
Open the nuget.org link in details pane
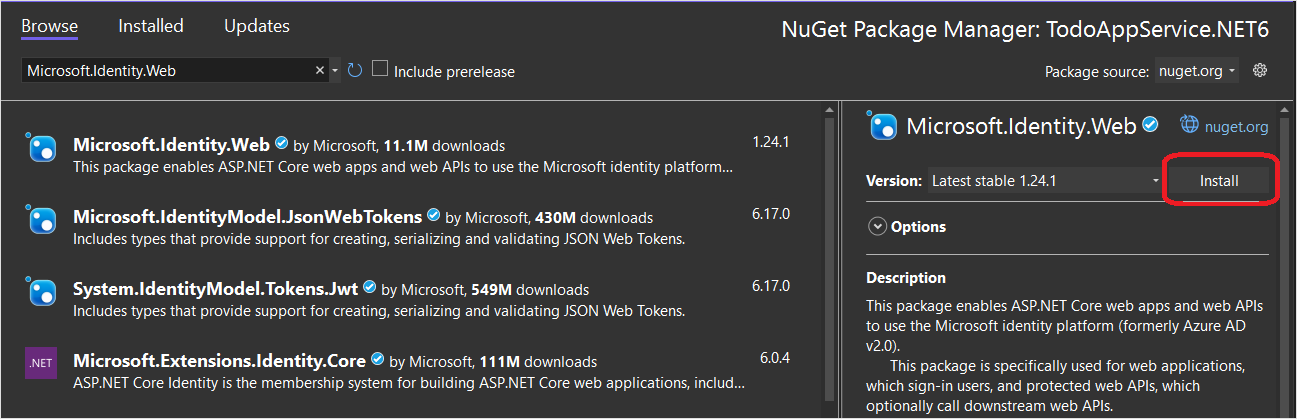click(1236, 127)
